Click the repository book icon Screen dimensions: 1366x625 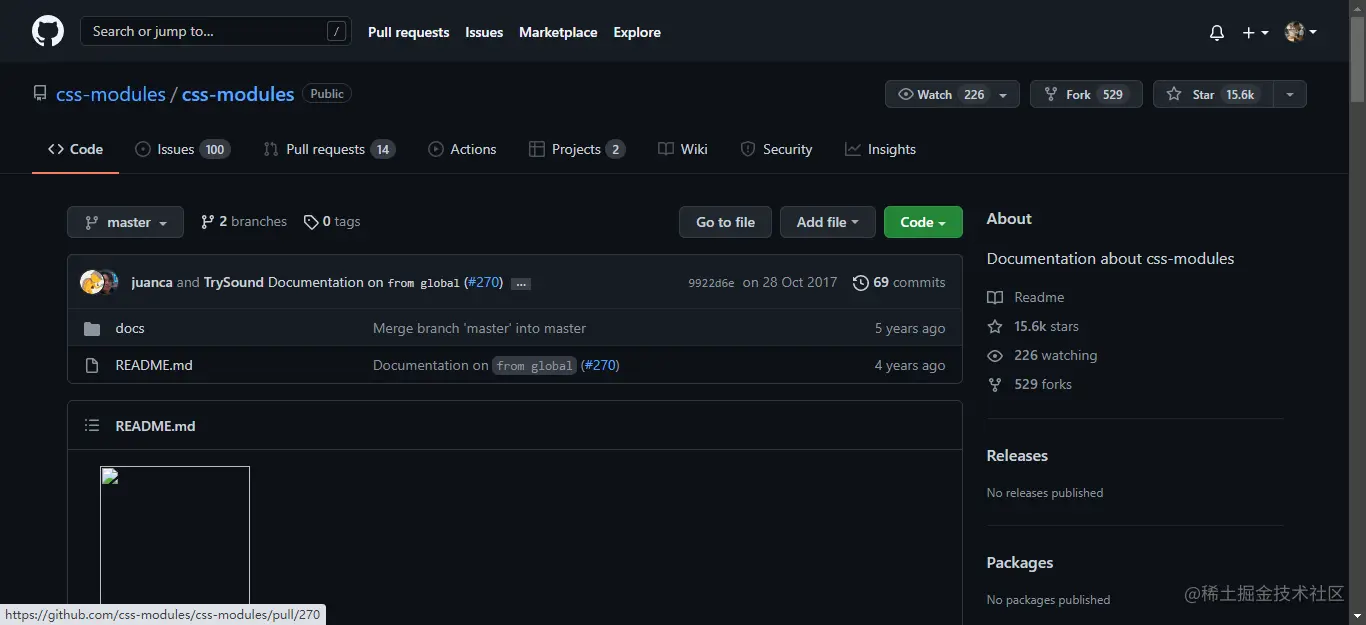click(x=40, y=94)
